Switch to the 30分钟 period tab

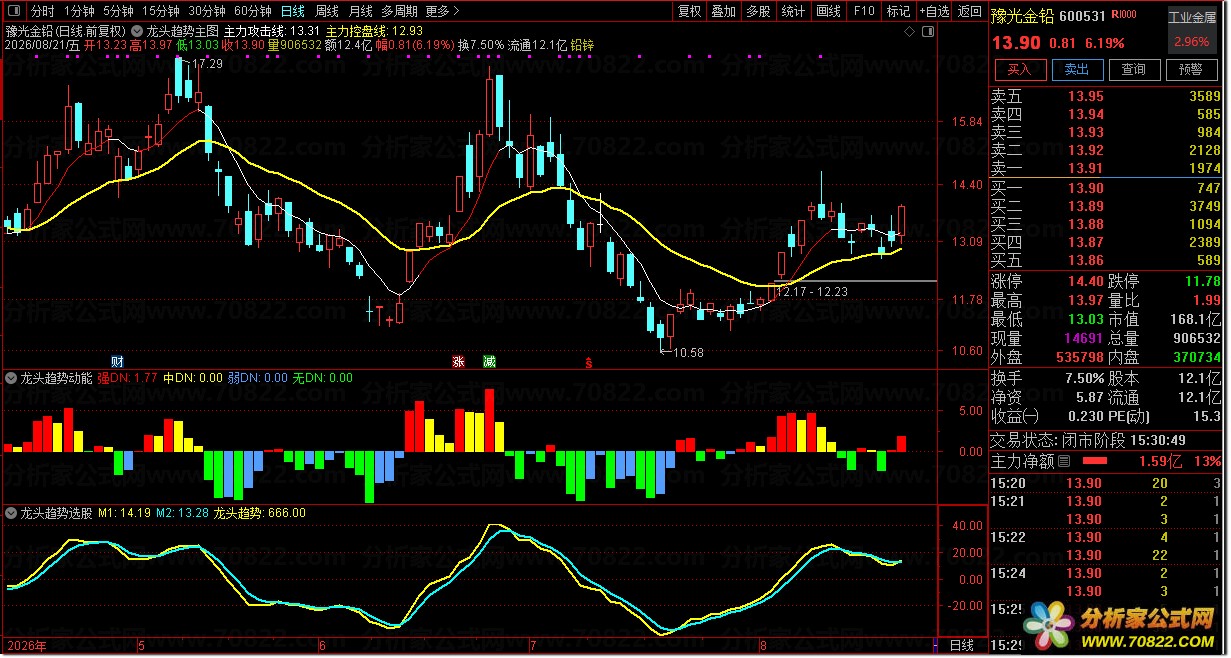206,12
